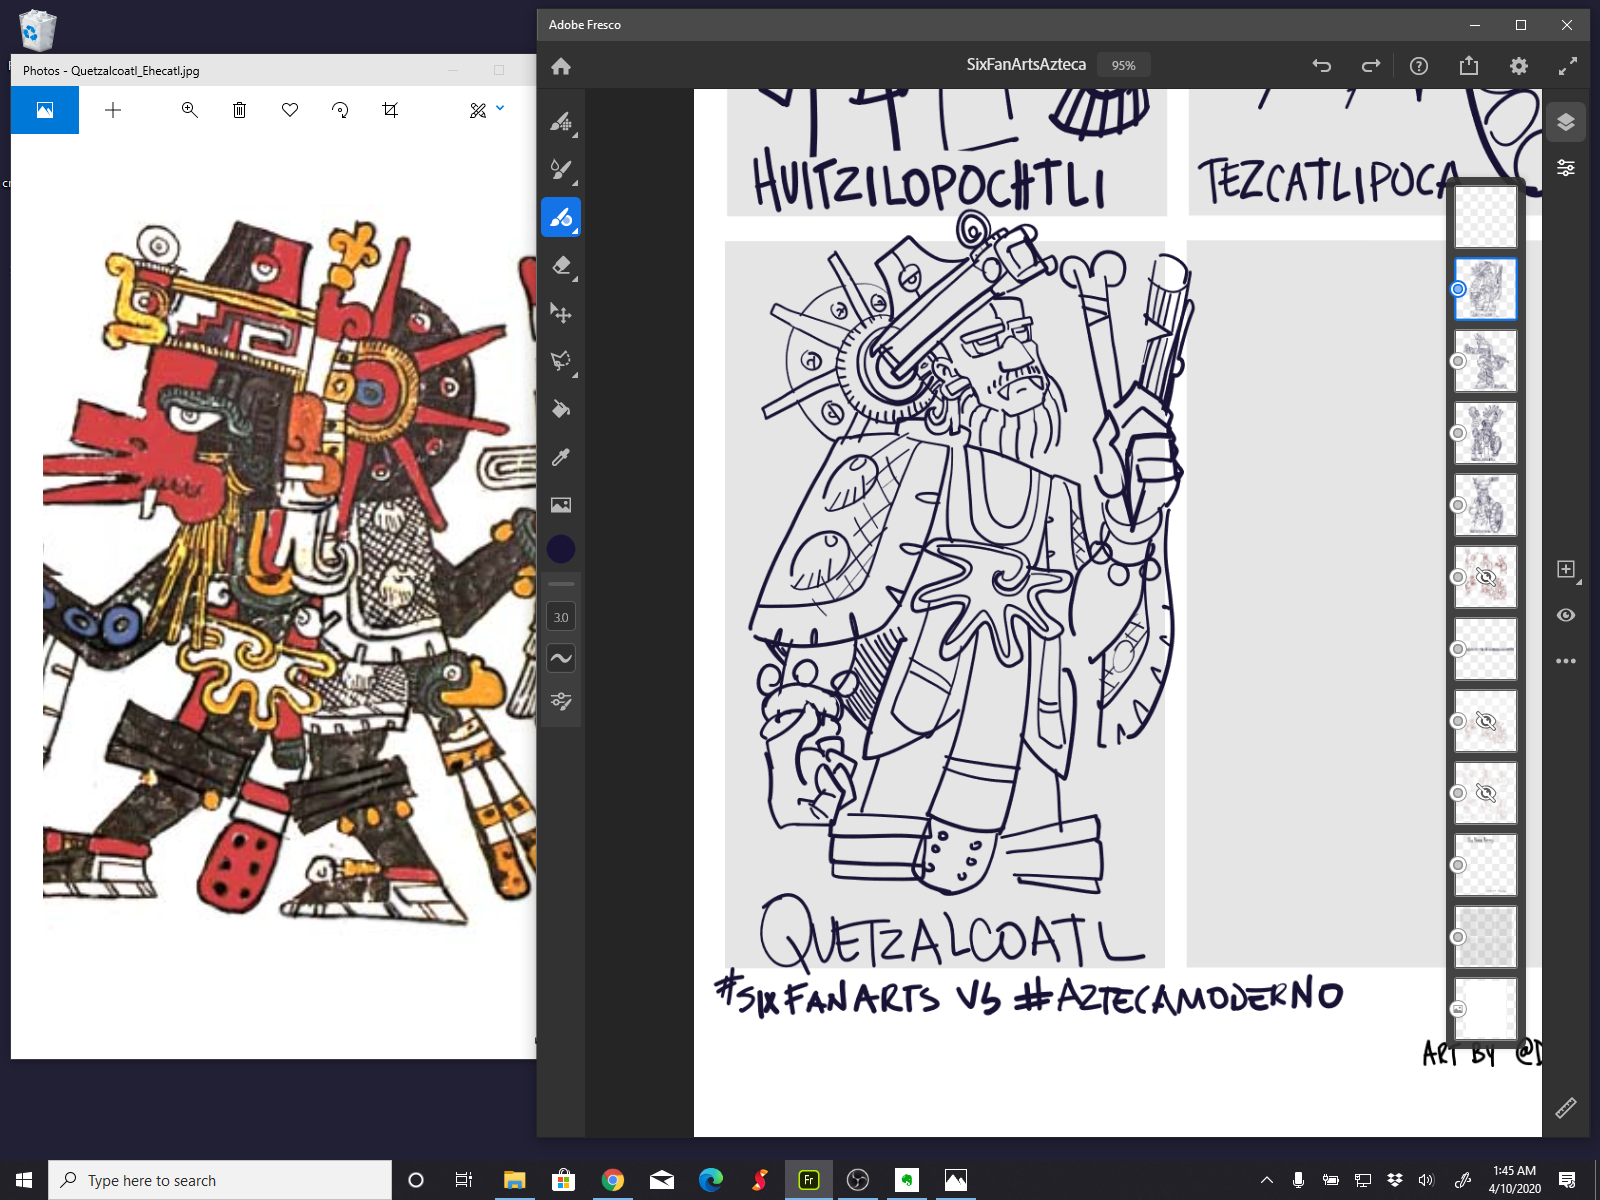The height and width of the screenshot is (1200, 1600).
Task: Open the Mail app from taskbar
Action: coord(661,1180)
